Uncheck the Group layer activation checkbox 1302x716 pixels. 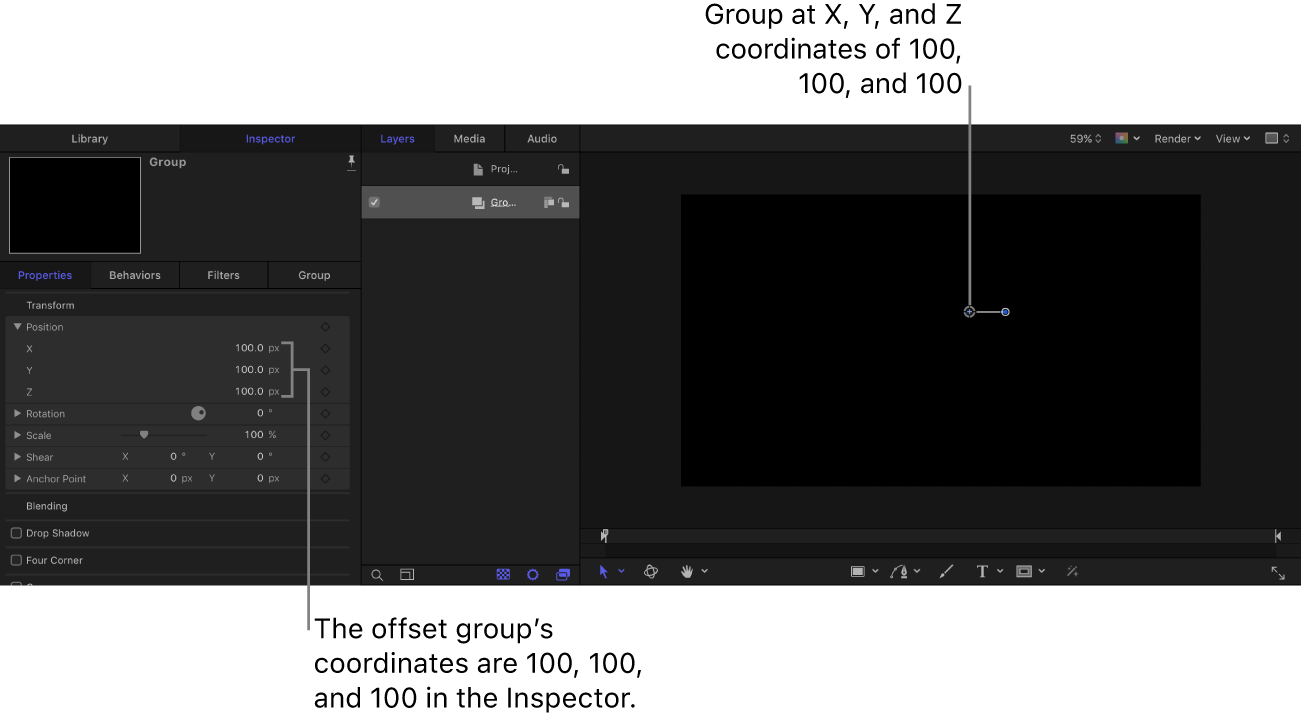[374, 202]
